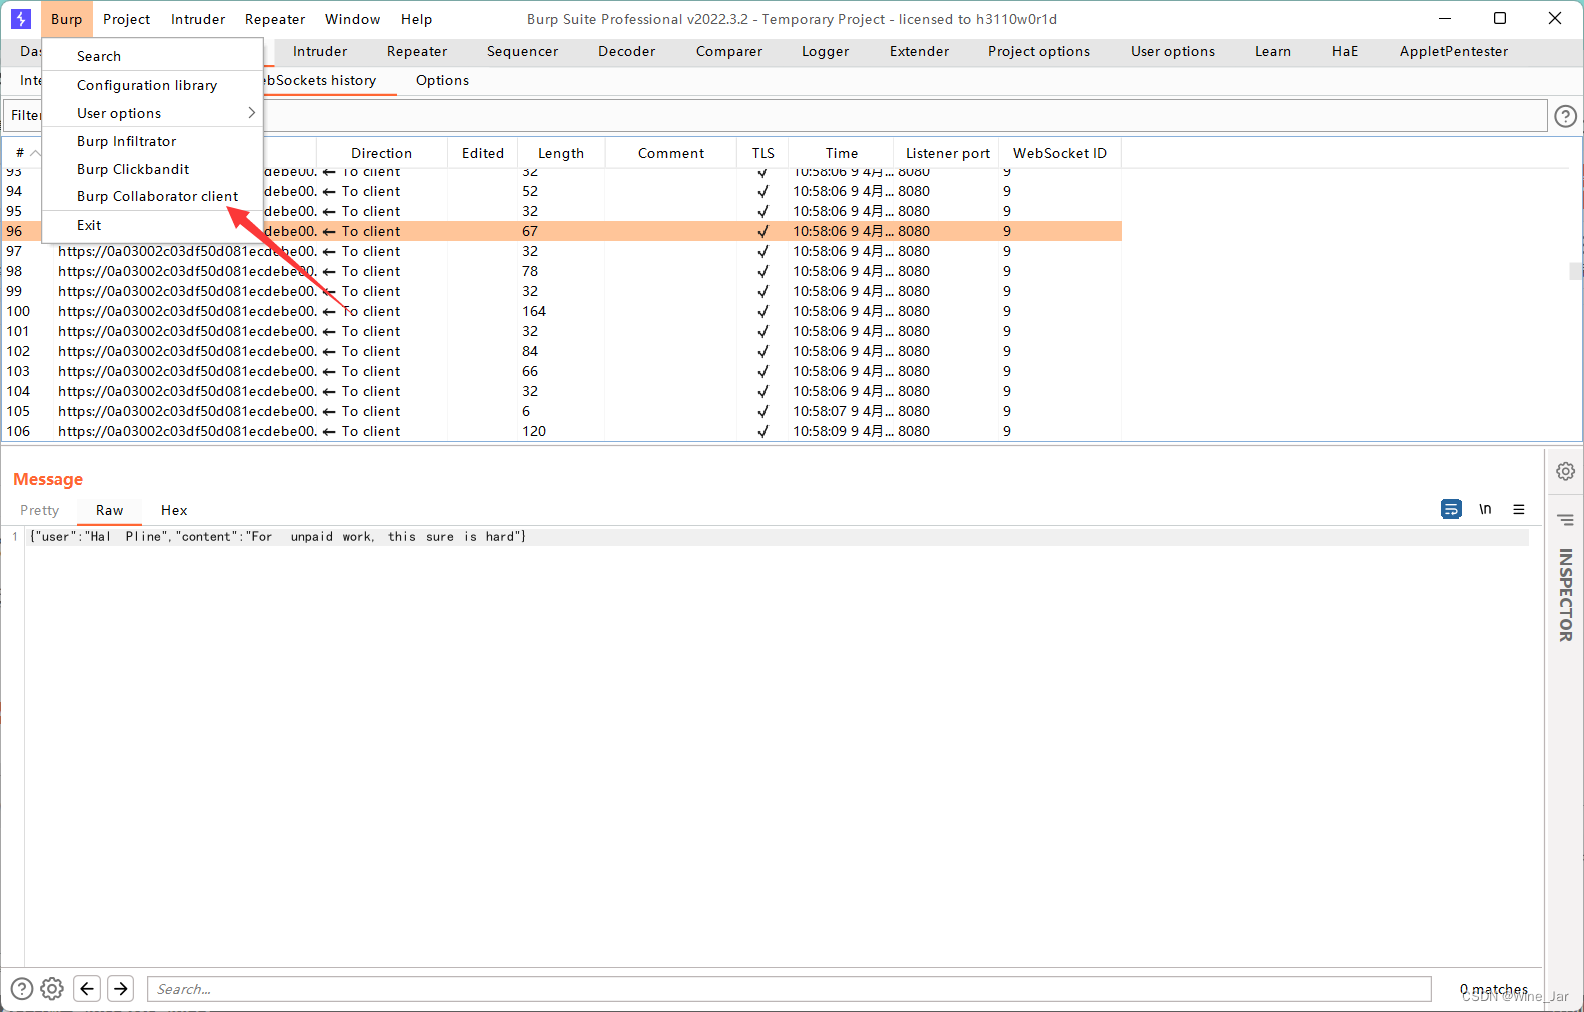1584x1012 pixels.
Task: Sort by WebSocket ID column header
Action: (x=1059, y=153)
